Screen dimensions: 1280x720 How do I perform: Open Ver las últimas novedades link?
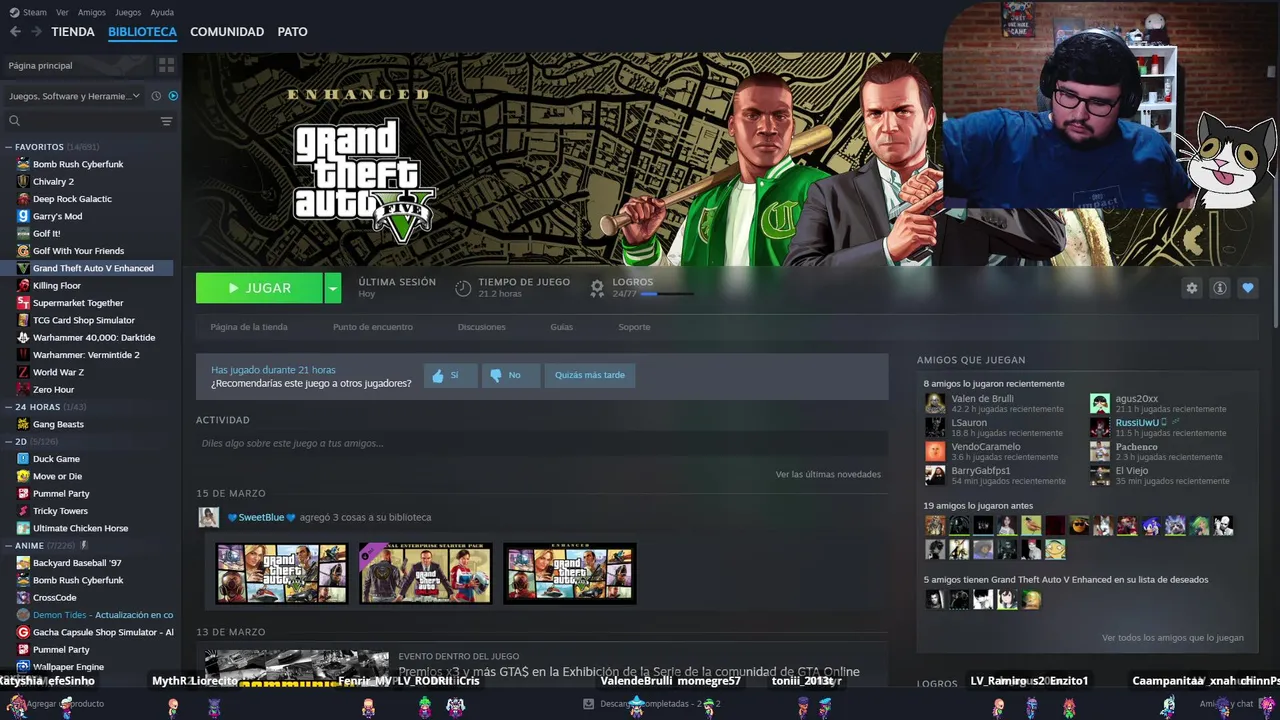tap(828, 474)
